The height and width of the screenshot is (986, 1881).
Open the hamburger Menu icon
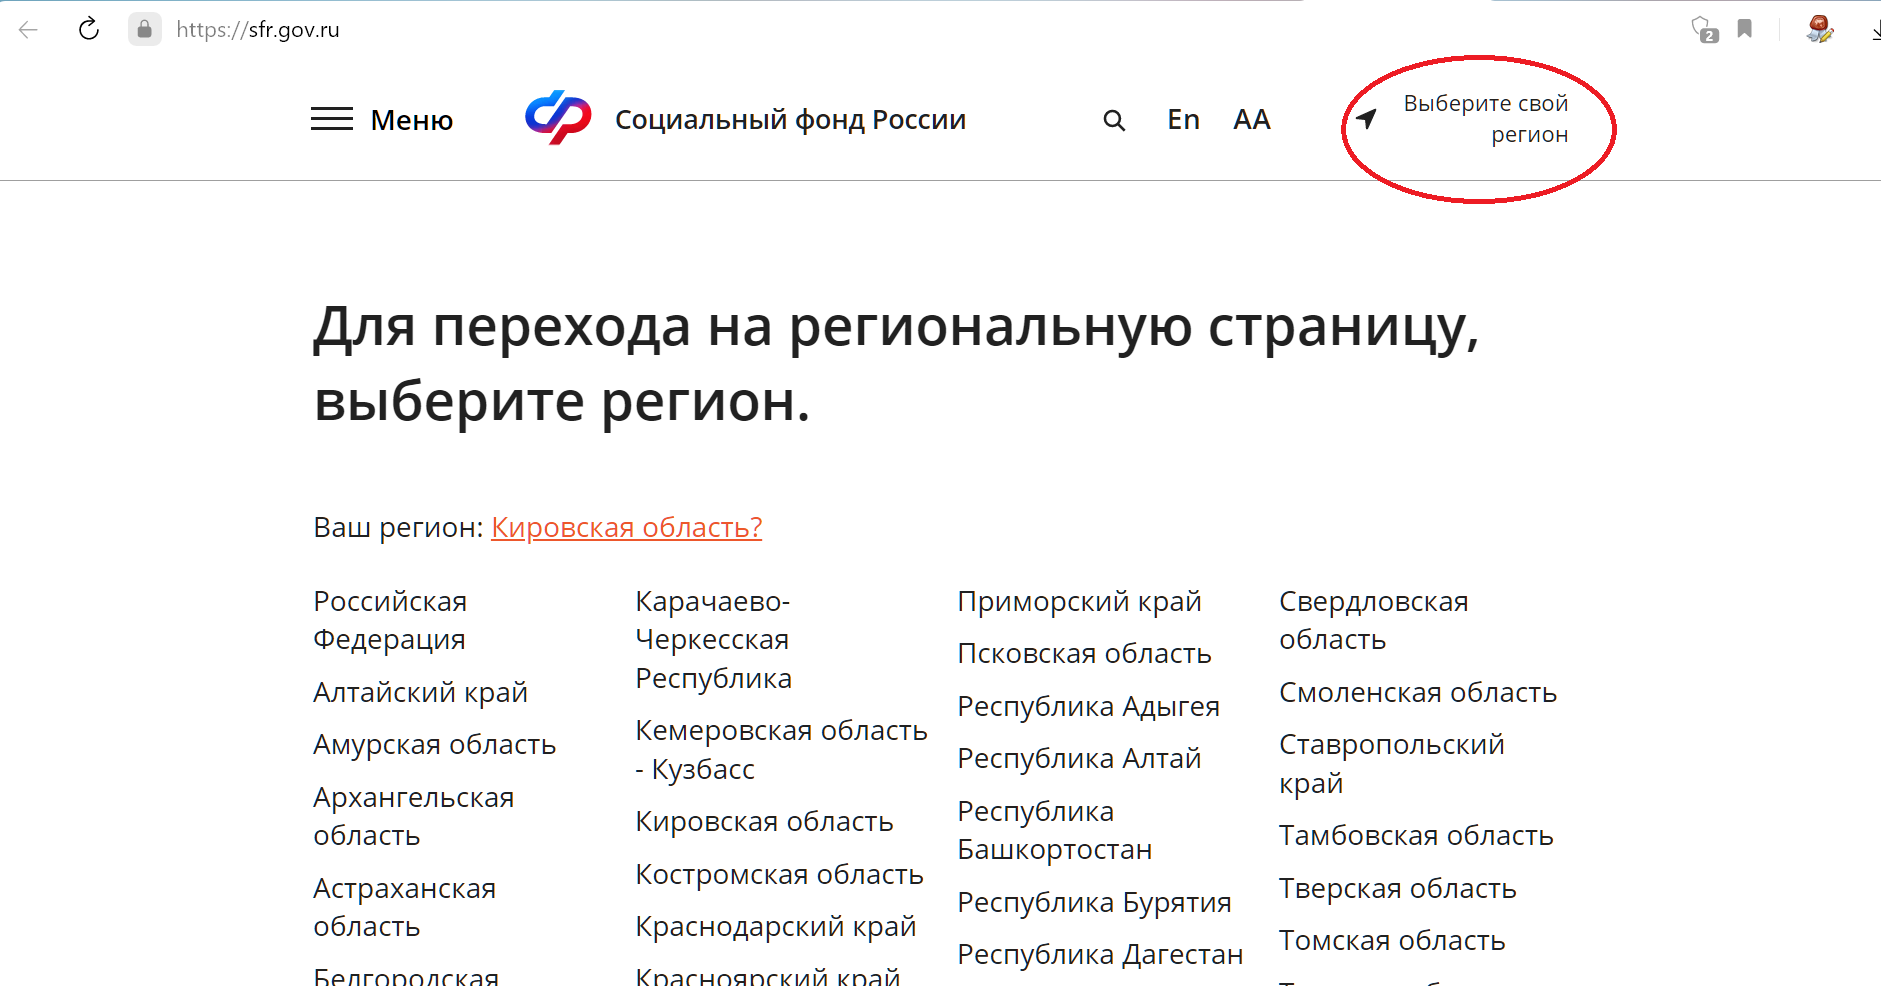[x=331, y=119]
